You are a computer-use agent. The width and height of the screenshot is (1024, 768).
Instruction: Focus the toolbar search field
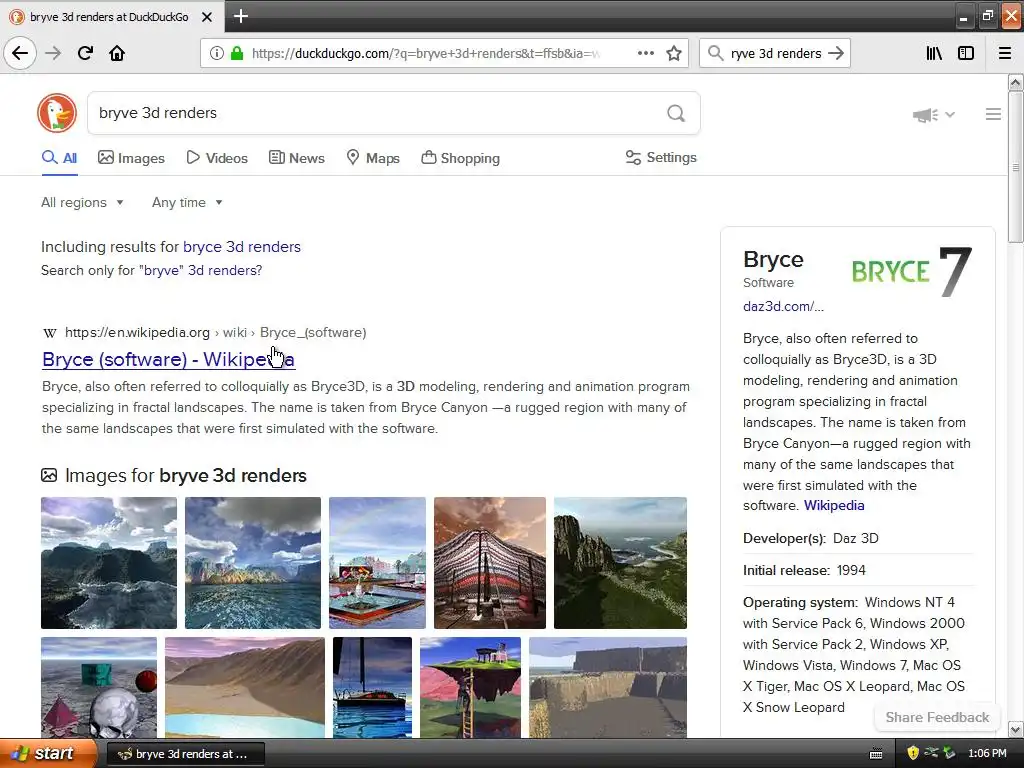pyautogui.click(x=776, y=53)
